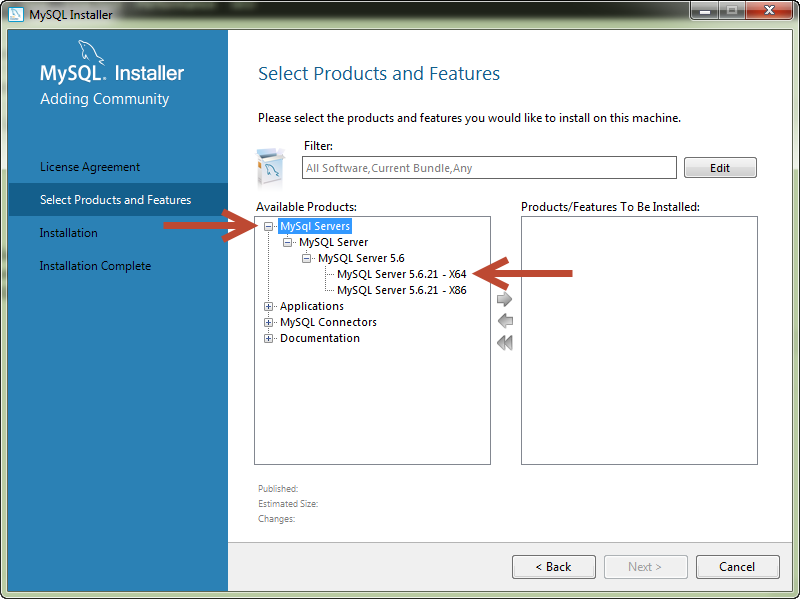Viewport: 800px width, 599px height.
Task: Select the MySQL Connectors item
Action: click(x=328, y=322)
